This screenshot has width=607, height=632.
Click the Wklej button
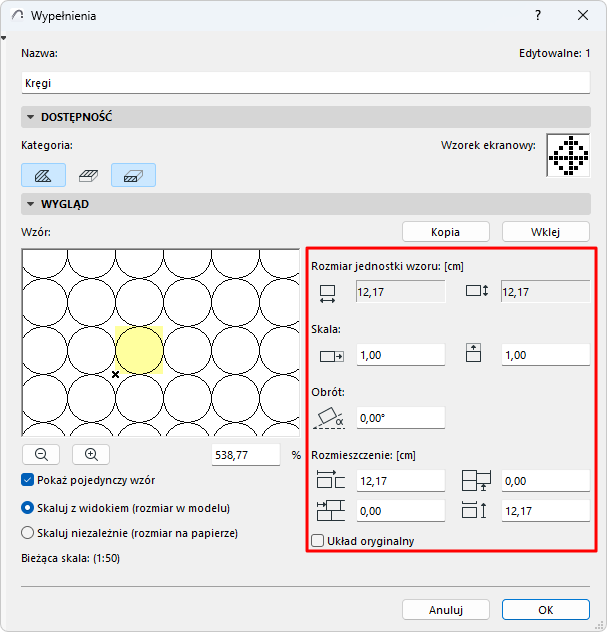coord(546,232)
